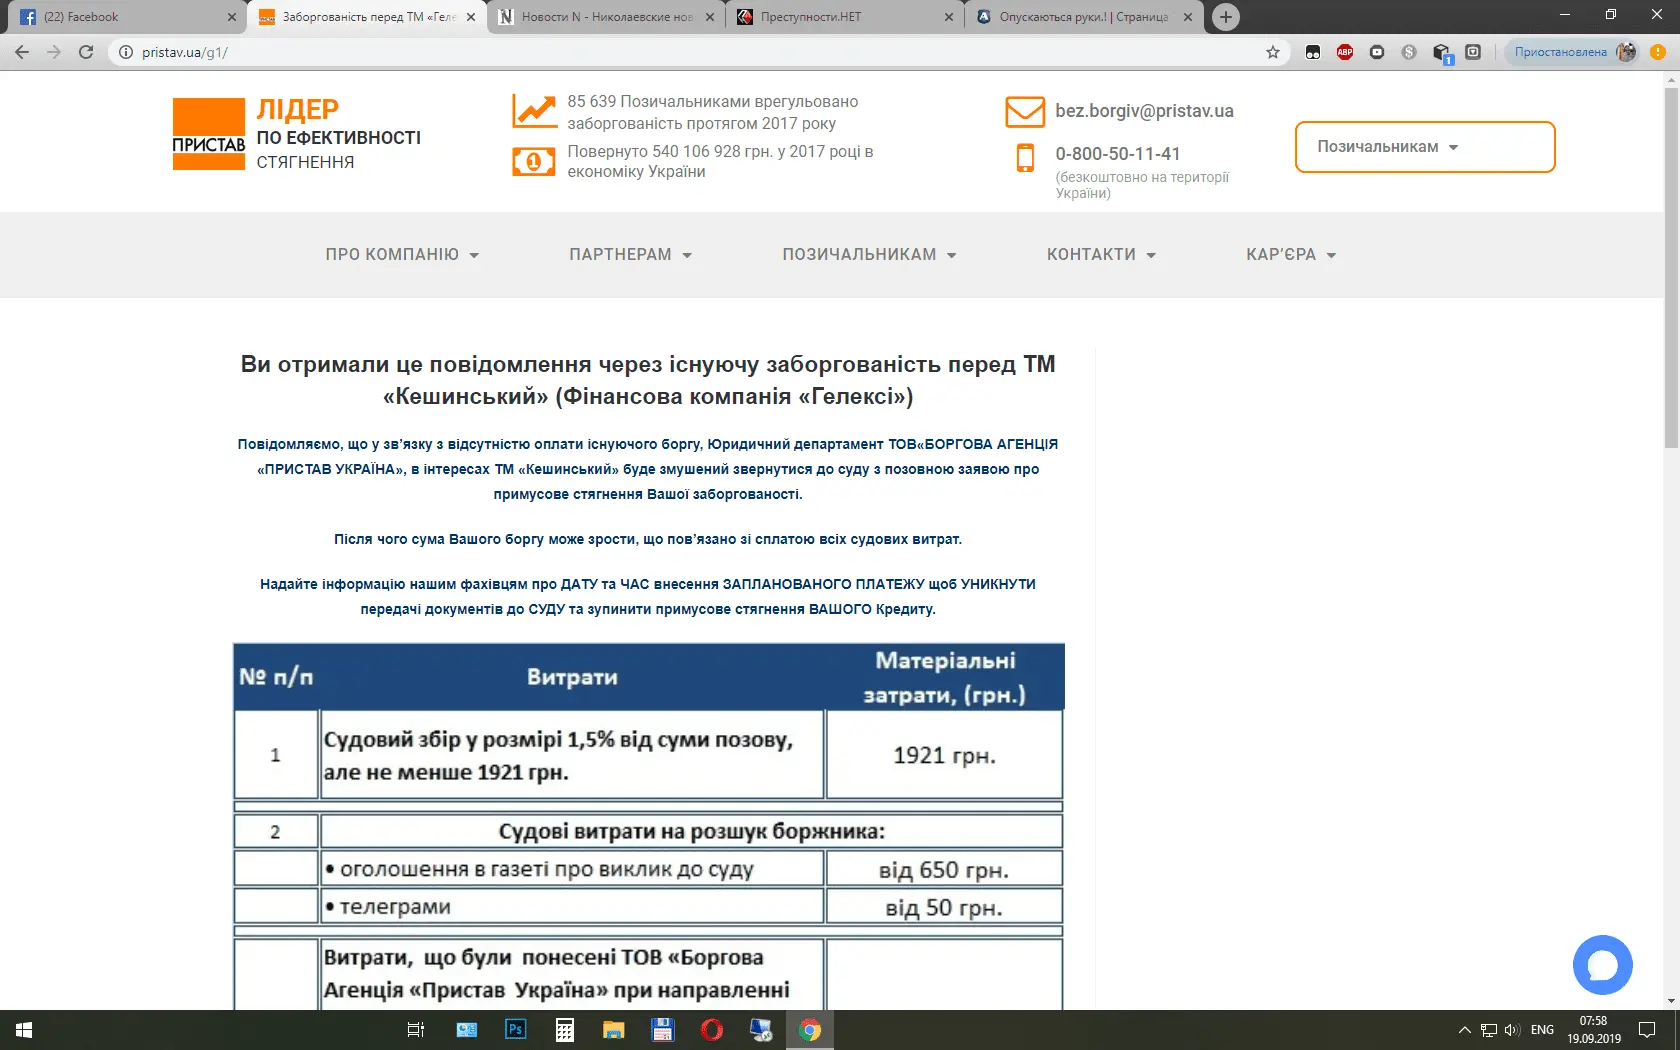The width and height of the screenshot is (1680, 1050).
Task: Open the chat bubble widget
Action: click(x=1603, y=964)
